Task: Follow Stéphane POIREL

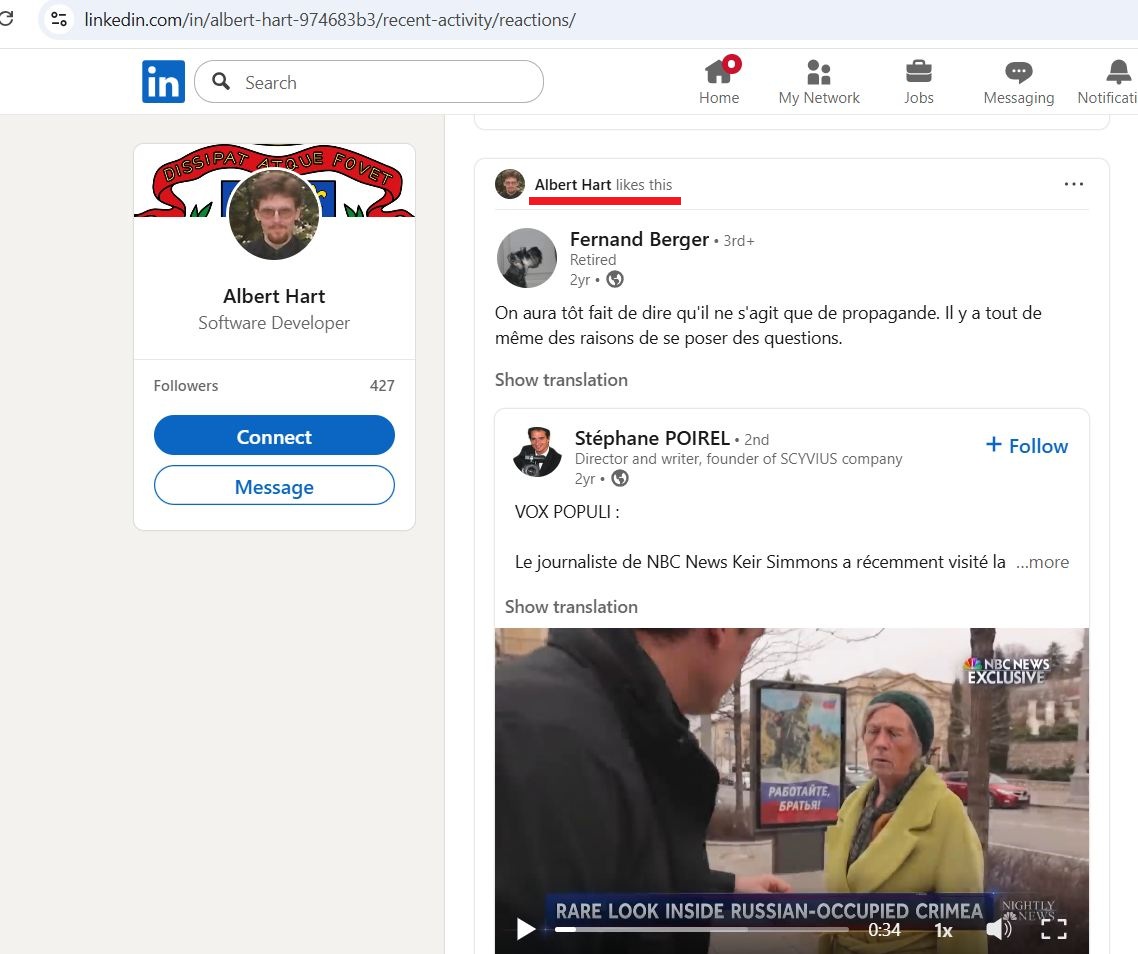Action: click(1026, 445)
